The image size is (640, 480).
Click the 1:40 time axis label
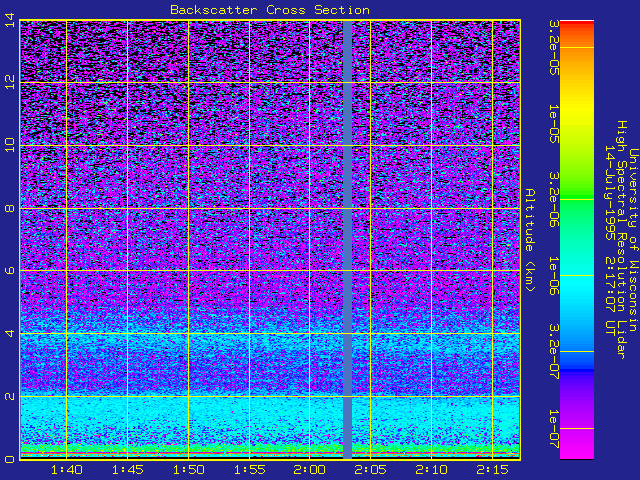(67, 470)
